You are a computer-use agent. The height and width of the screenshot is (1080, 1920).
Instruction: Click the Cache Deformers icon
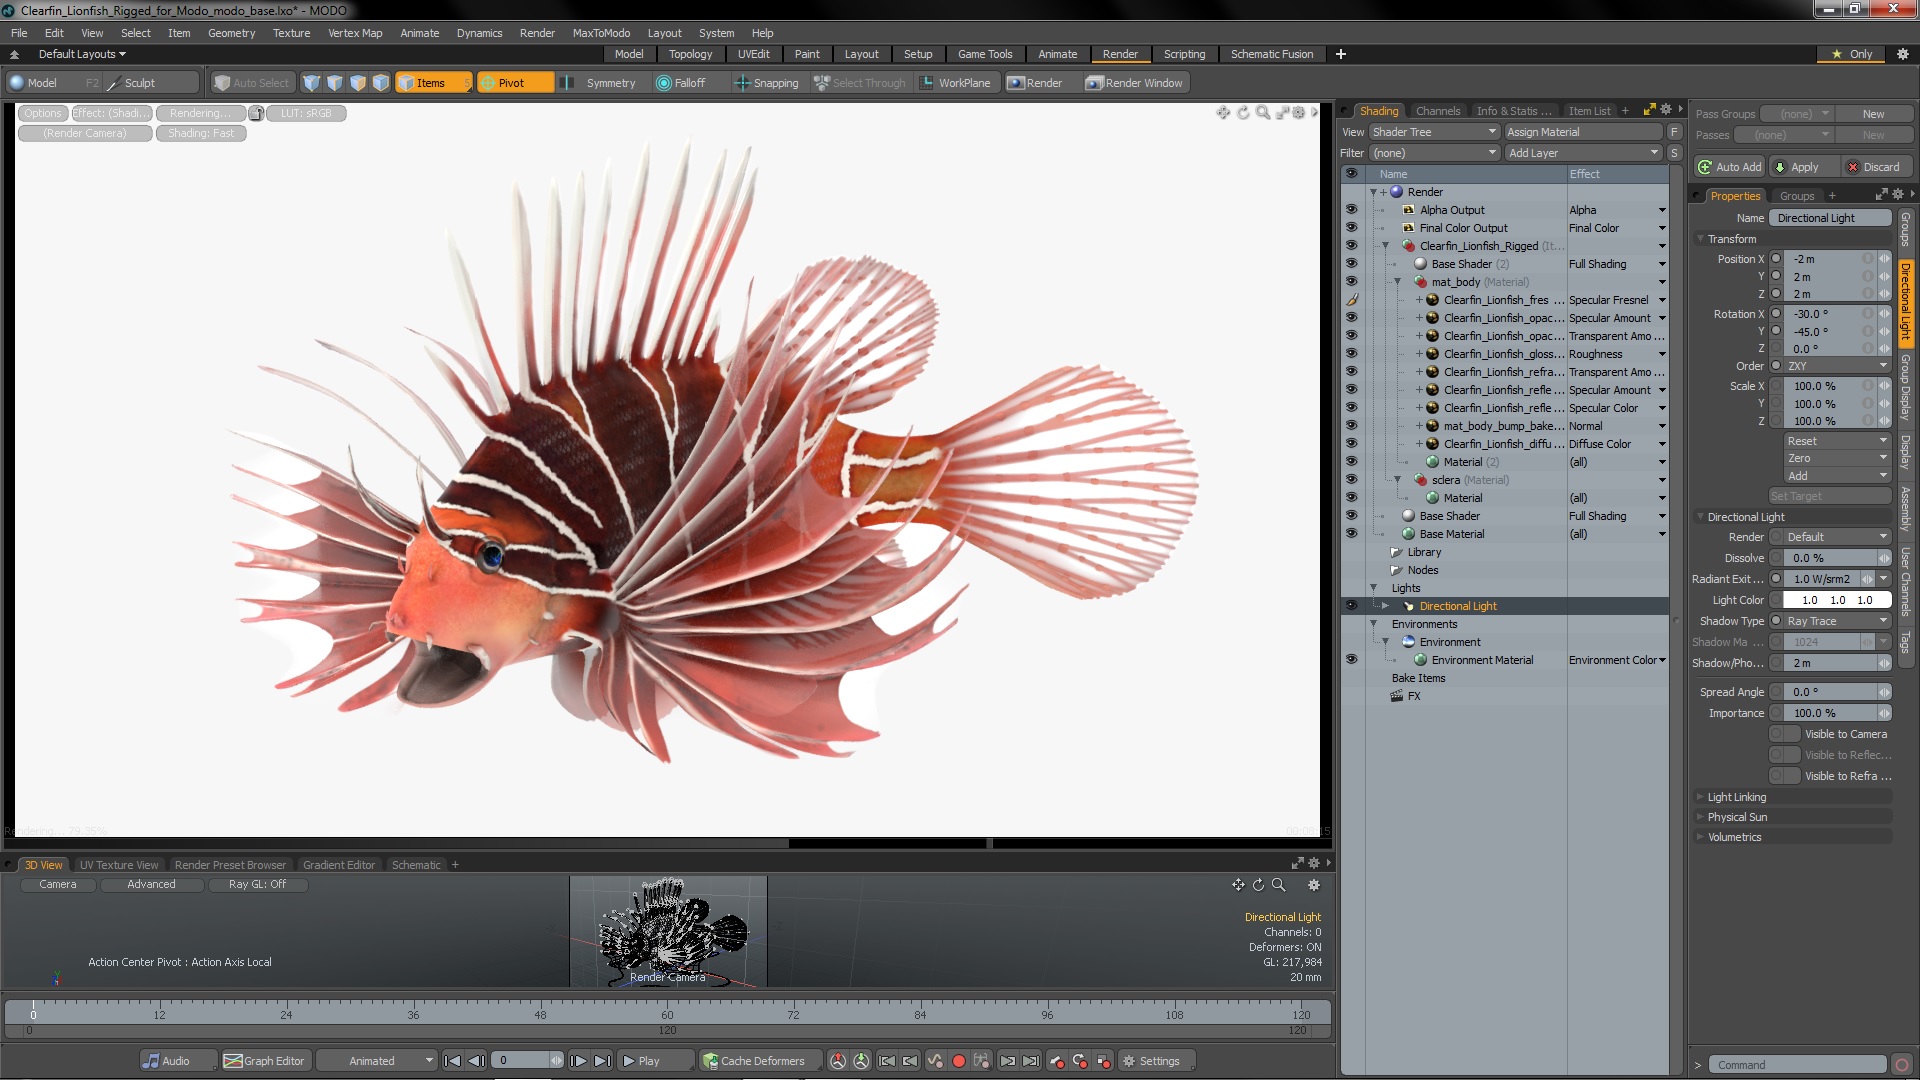point(710,1061)
